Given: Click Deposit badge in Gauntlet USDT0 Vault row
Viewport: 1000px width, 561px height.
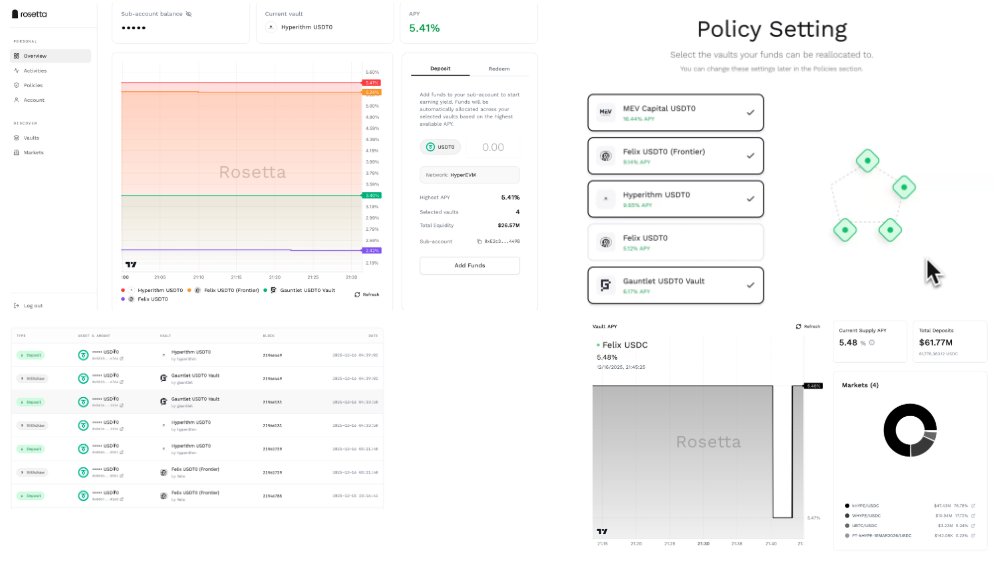Looking at the screenshot, I should (x=31, y=402).
